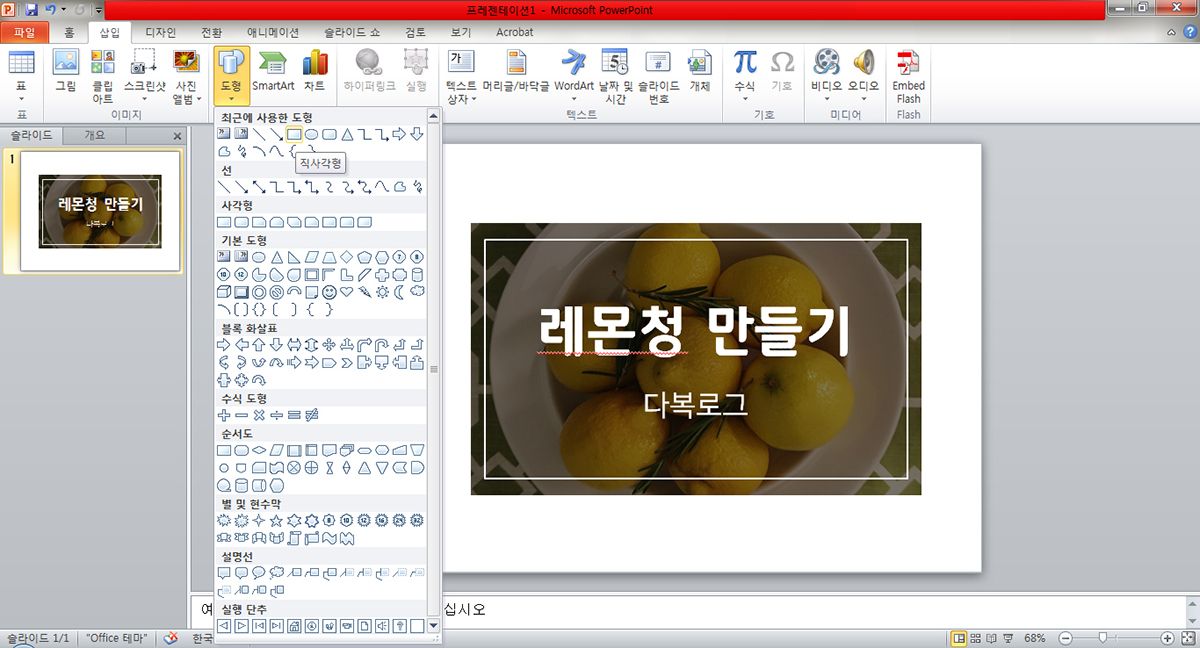Choose the sun shape in basic shapes

tap(382, 292)
